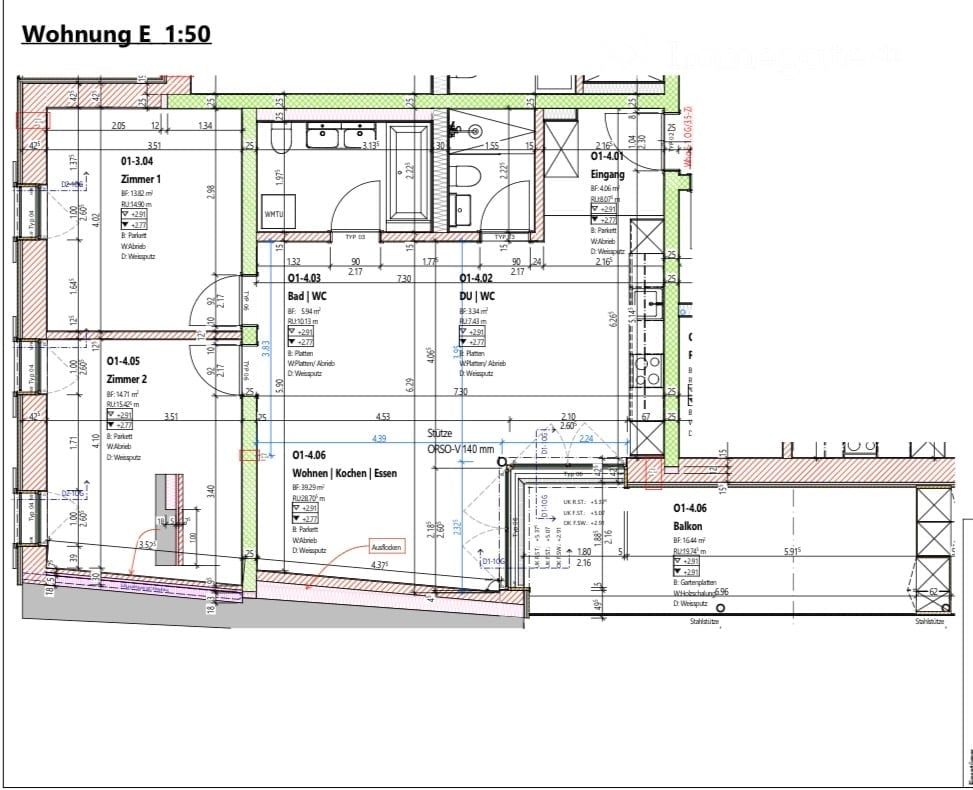Click the 'DU | WC' room label
973x790 pixels.
click(477, 295)
